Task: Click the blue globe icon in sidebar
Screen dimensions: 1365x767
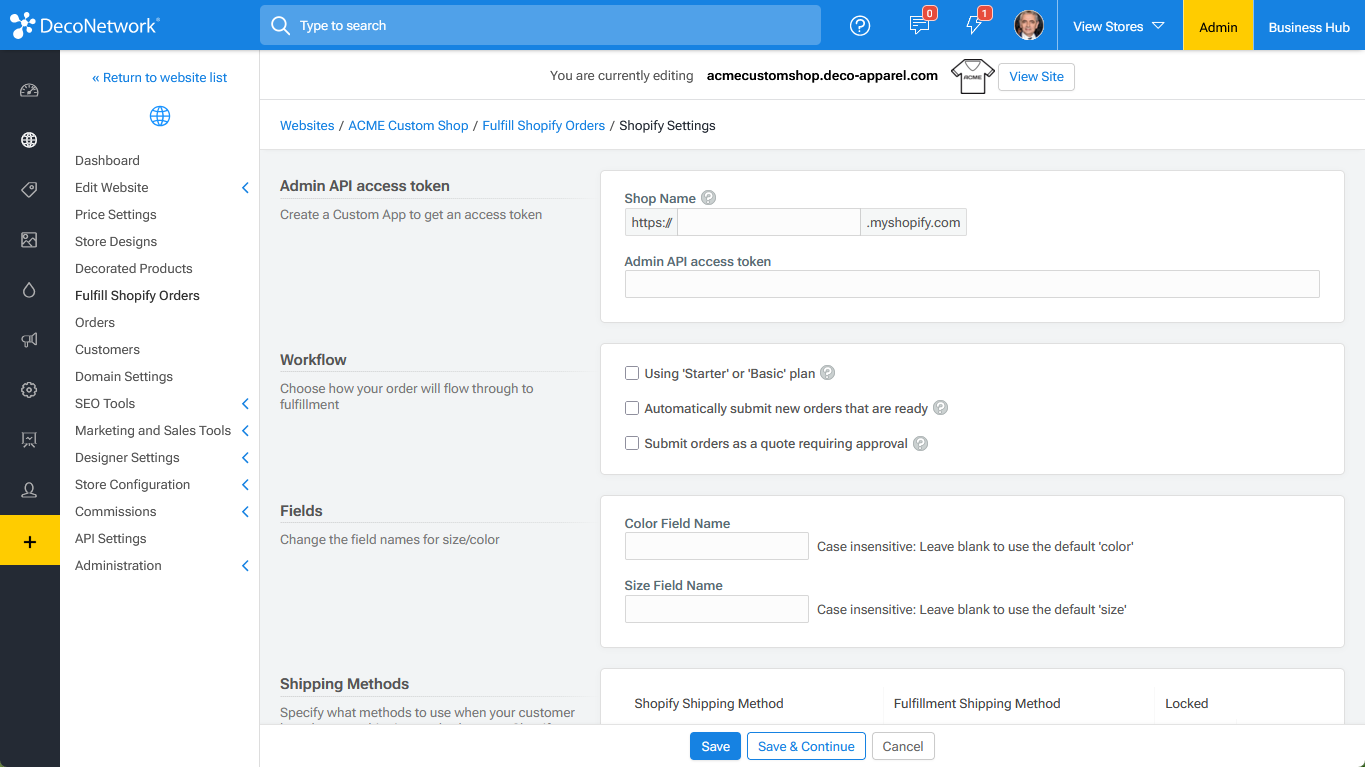Action: 160,116
